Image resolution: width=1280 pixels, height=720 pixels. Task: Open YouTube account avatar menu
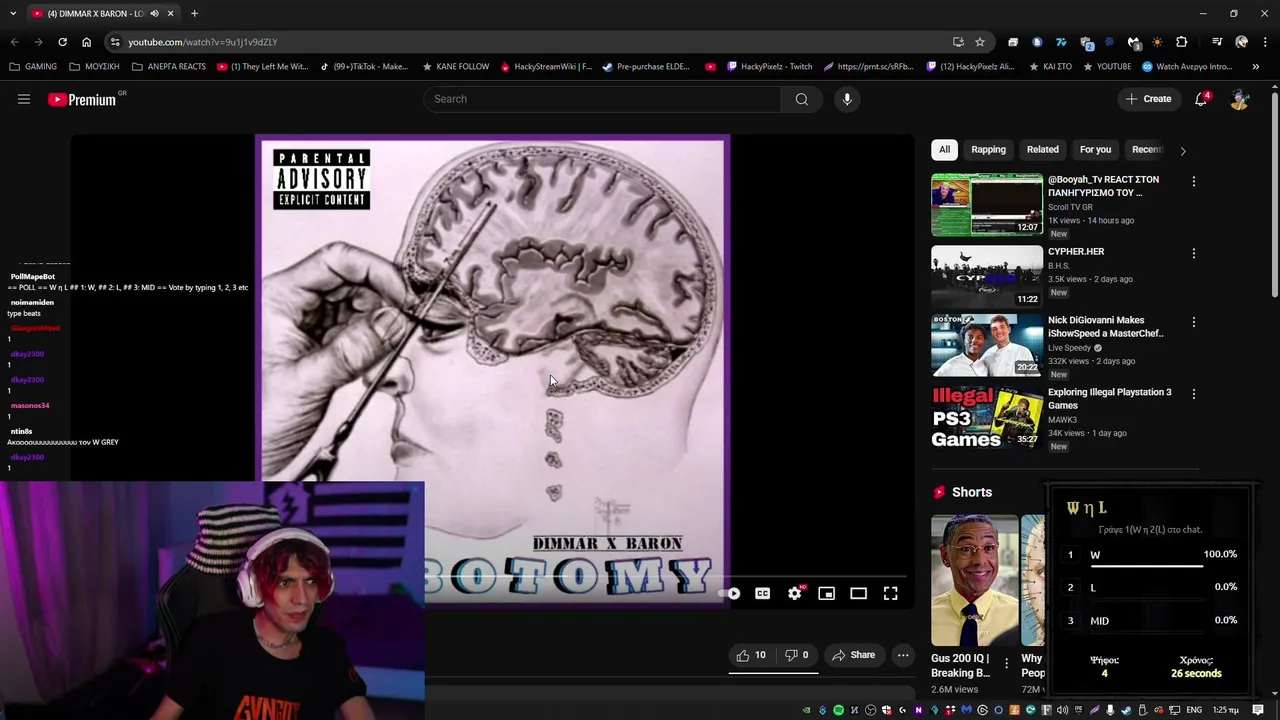pos(1240,99)
